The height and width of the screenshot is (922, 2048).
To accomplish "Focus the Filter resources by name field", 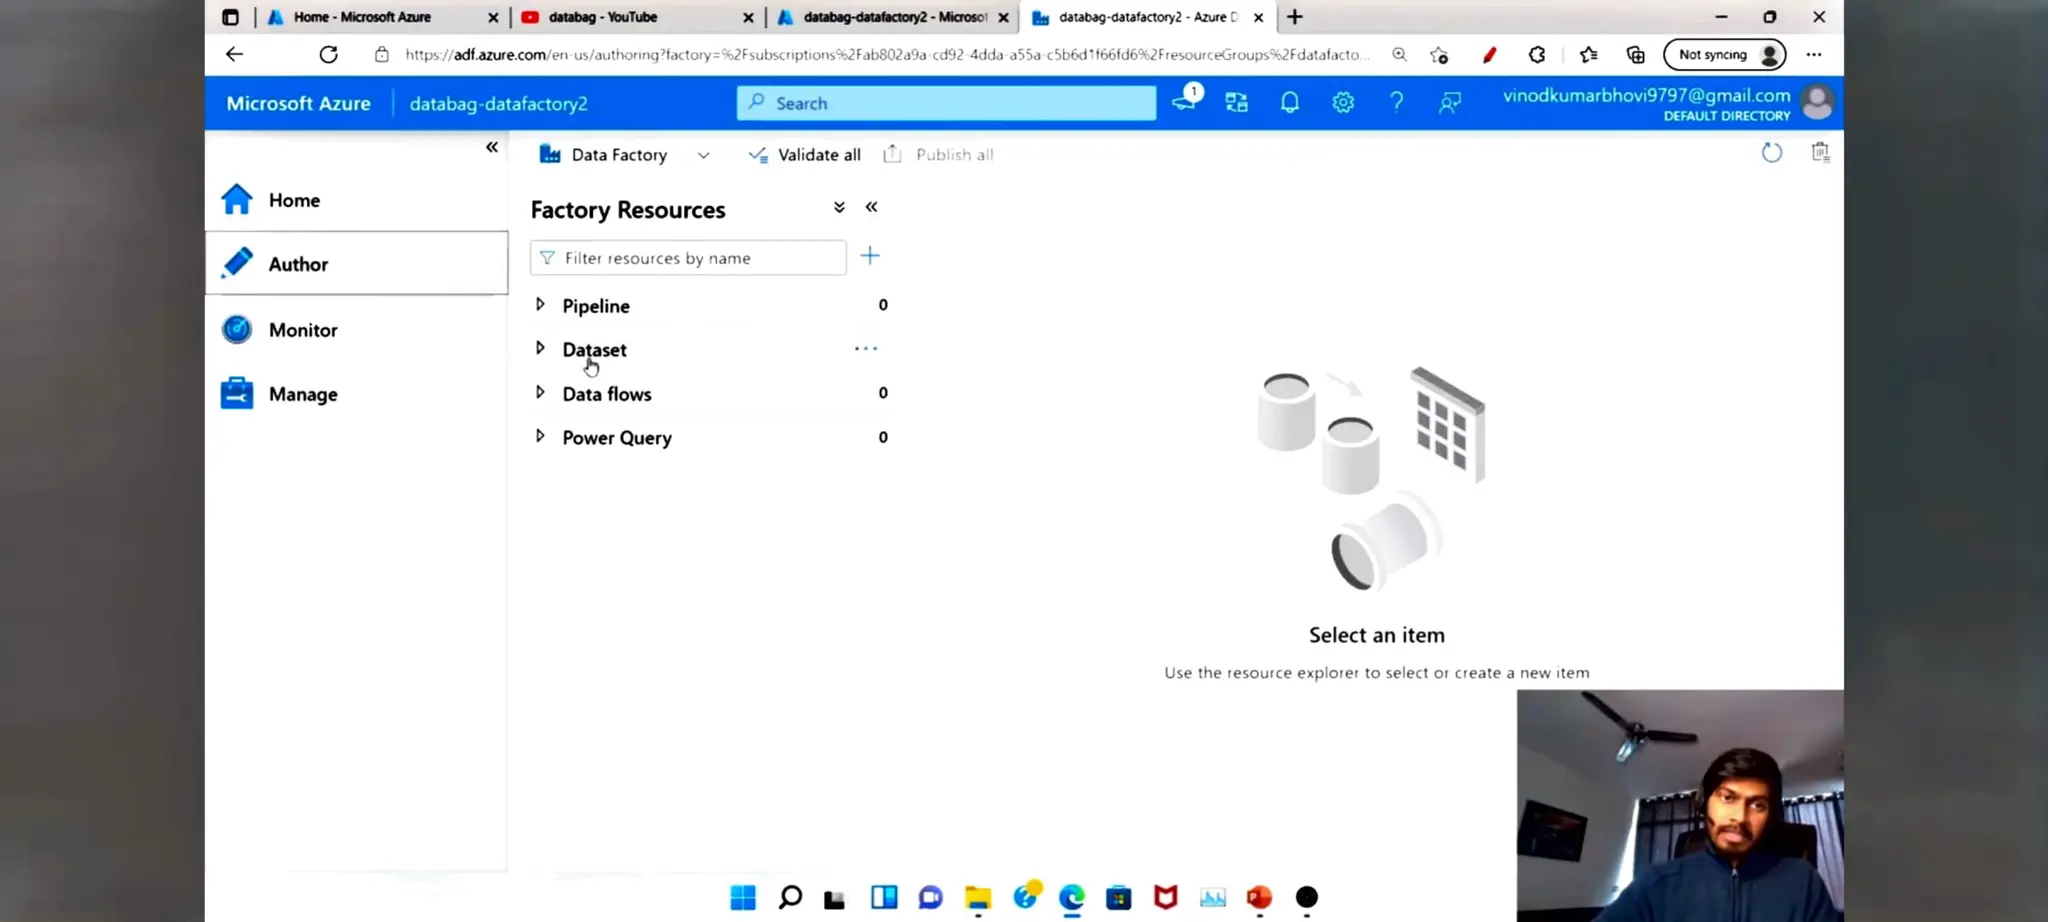I will click(688, 258).
